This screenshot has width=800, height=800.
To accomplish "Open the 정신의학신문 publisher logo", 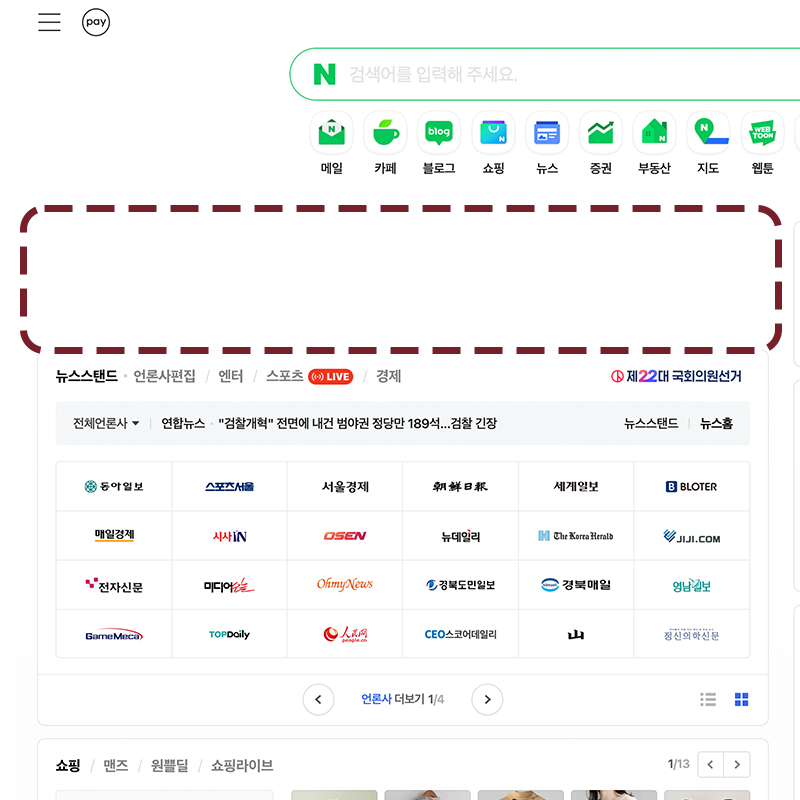I will point(691,634).
